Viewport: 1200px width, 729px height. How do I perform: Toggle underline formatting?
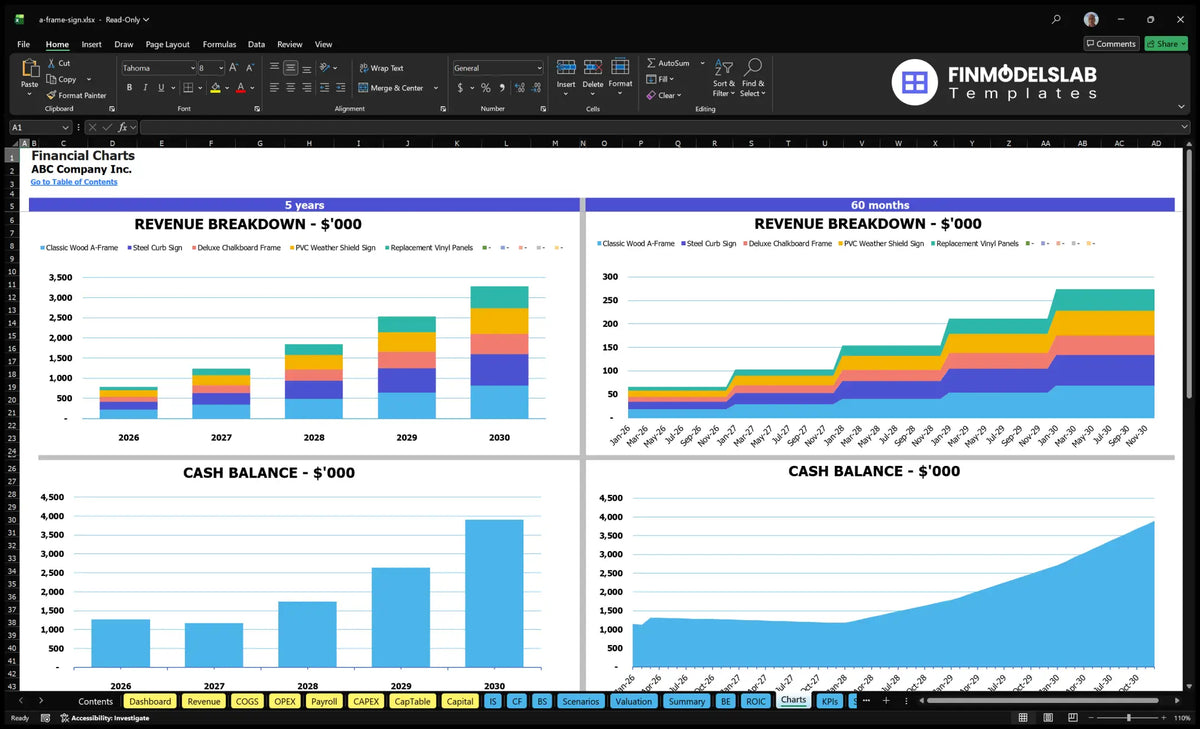[x=160, y=88]
